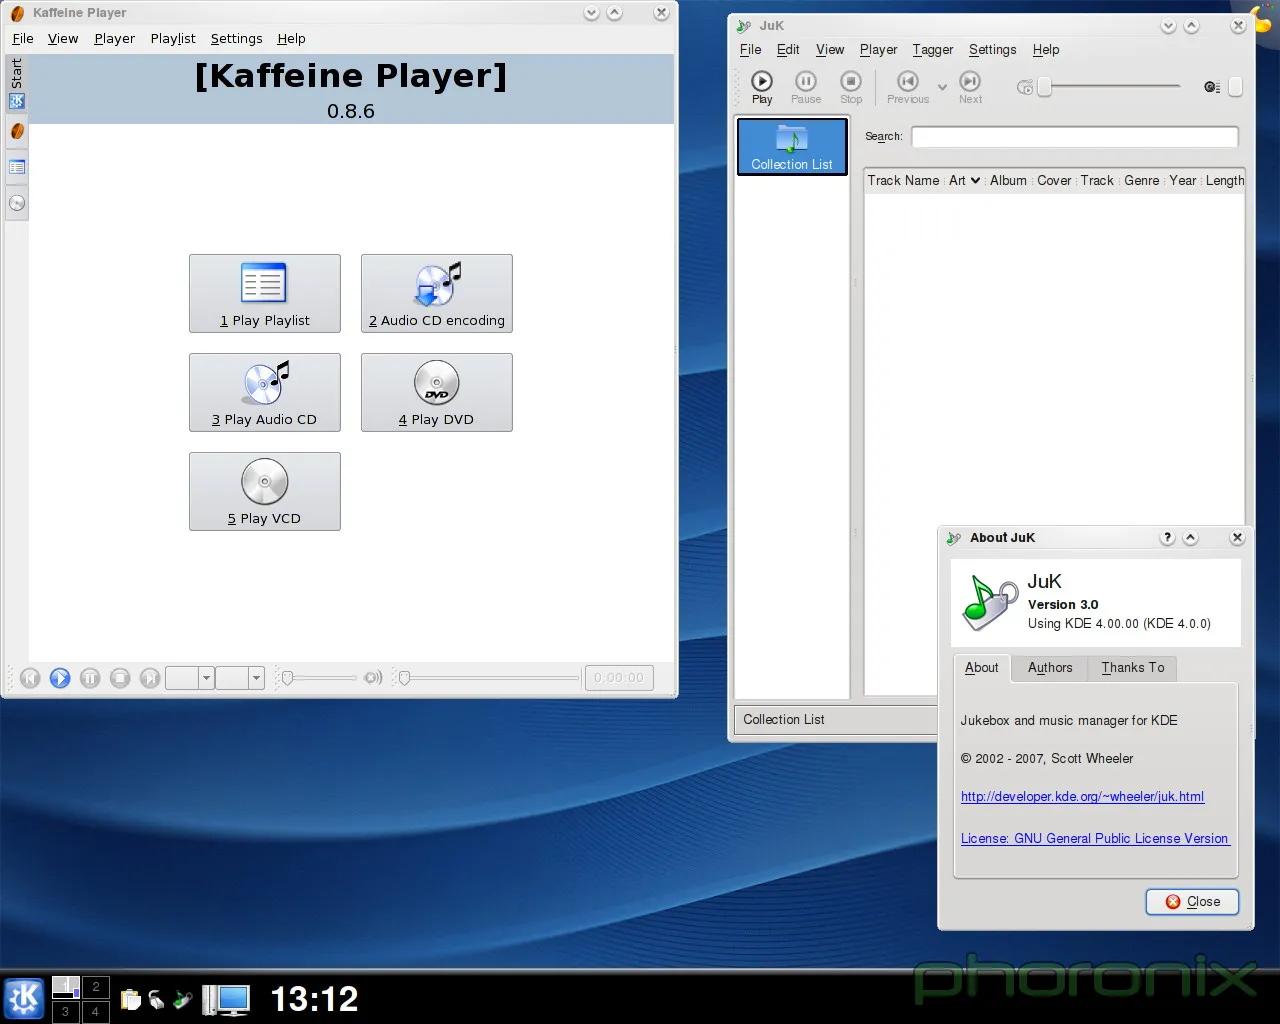Skip to next track in Kaffeine
Screen dimensions: 1280x1024
[150, 678]
